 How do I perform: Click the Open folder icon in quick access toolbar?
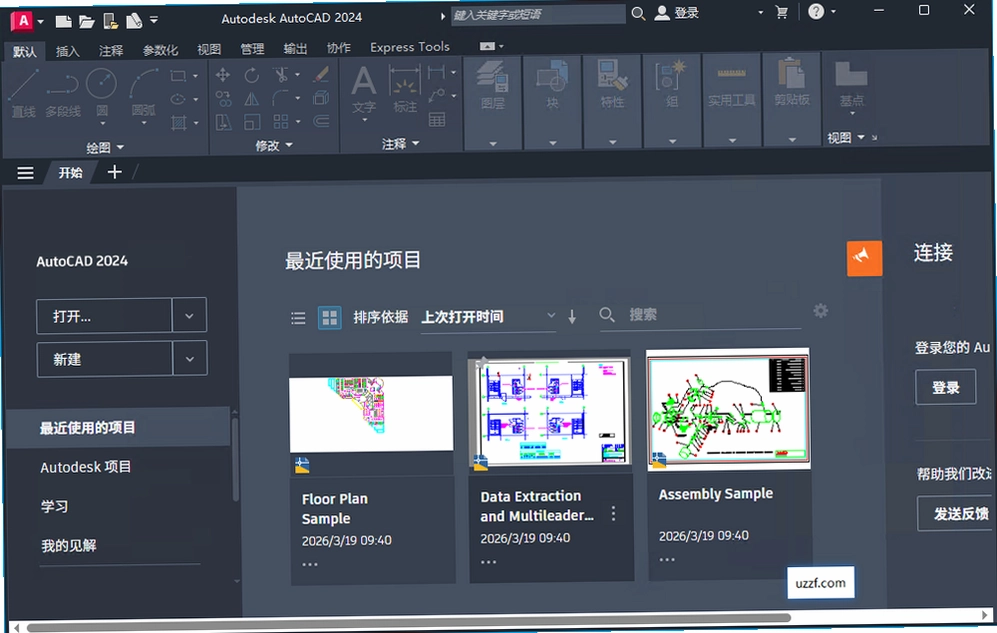(x=86, y=22)
